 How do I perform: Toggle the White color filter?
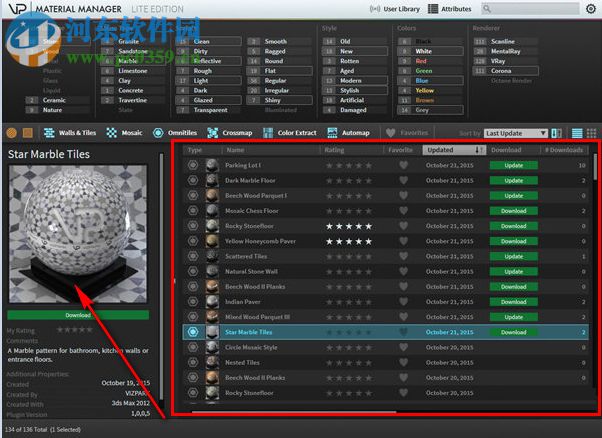pos(430,51)
